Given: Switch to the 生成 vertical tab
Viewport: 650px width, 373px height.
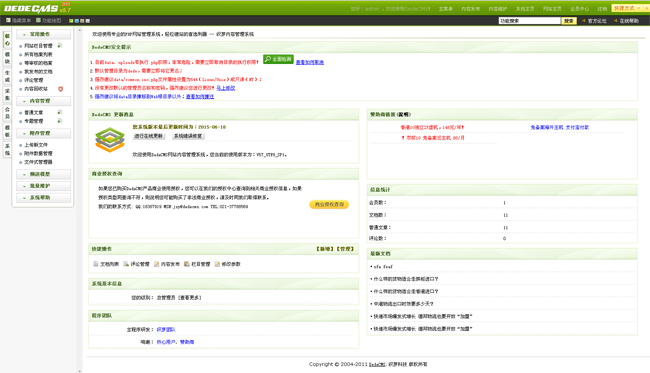Looking at the screenshot, I should 7,76.
